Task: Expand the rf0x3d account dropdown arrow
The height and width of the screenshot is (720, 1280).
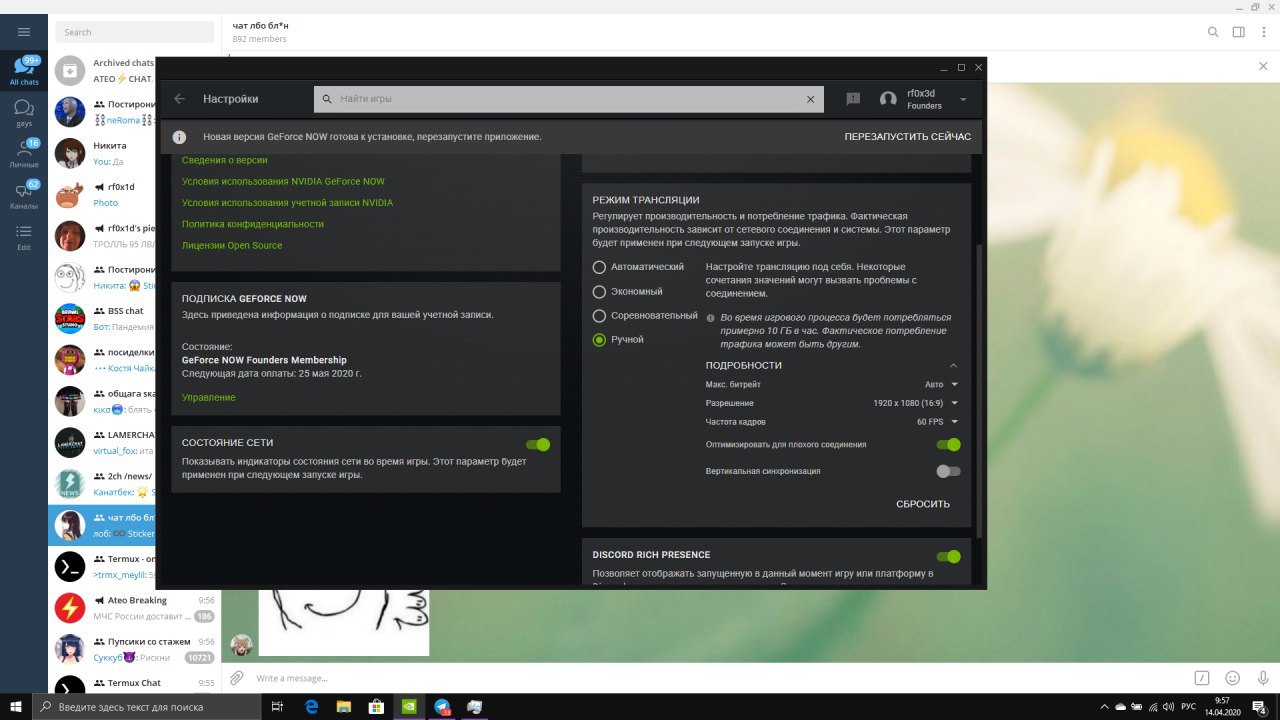Action: pyautogui.click(x=963, y=99)
